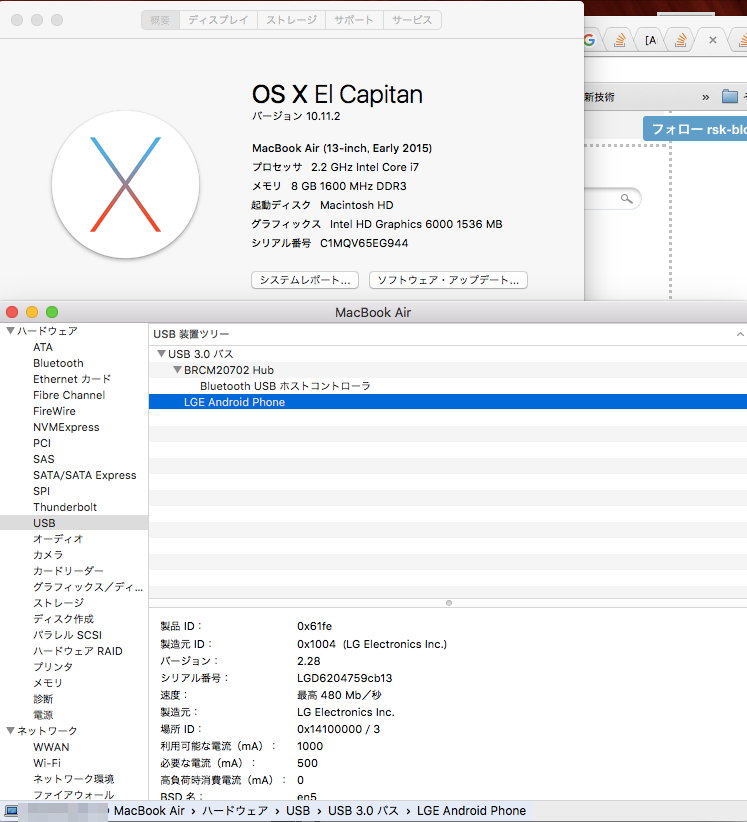This screenshot has height=822, width=747.
Task: Switch to the ディスプレイ tab
Action: [x=218, y=20]
